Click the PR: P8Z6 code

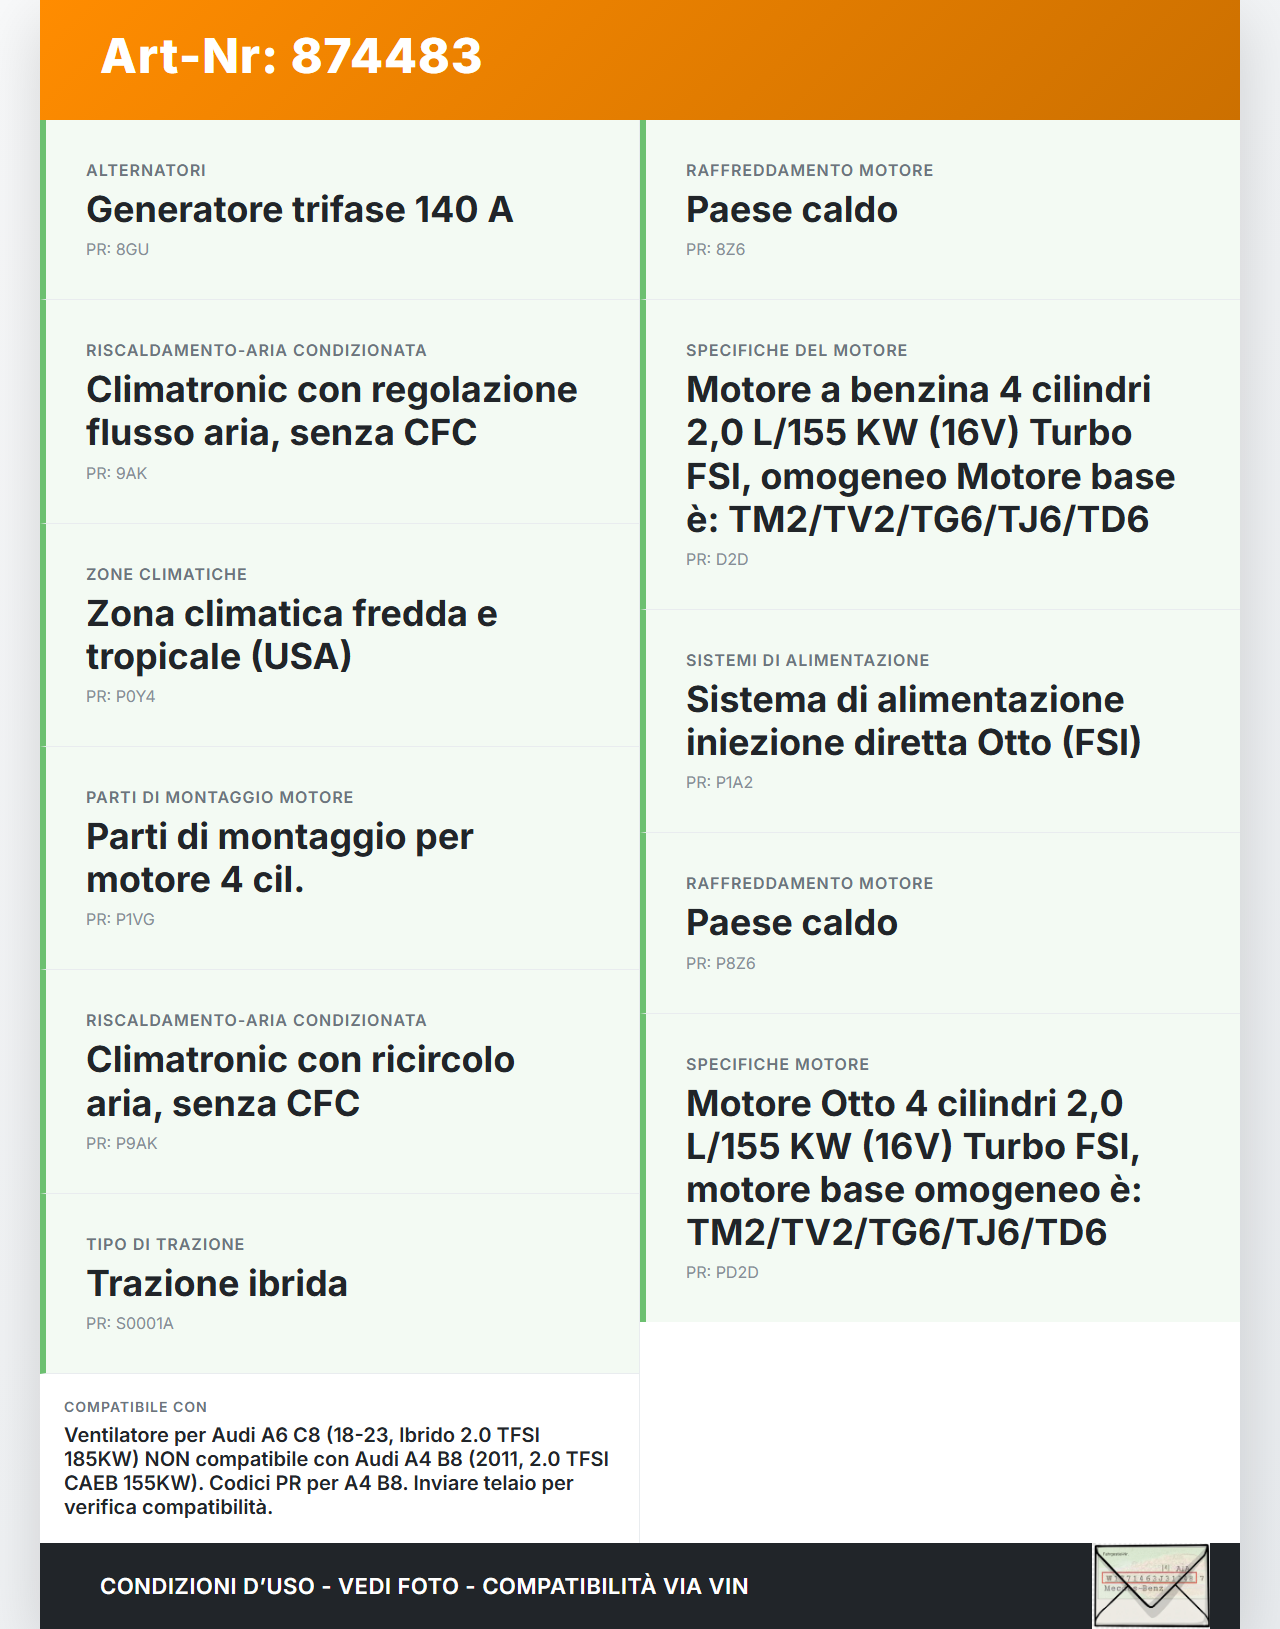pyautogui.click(x=720, y=963)
